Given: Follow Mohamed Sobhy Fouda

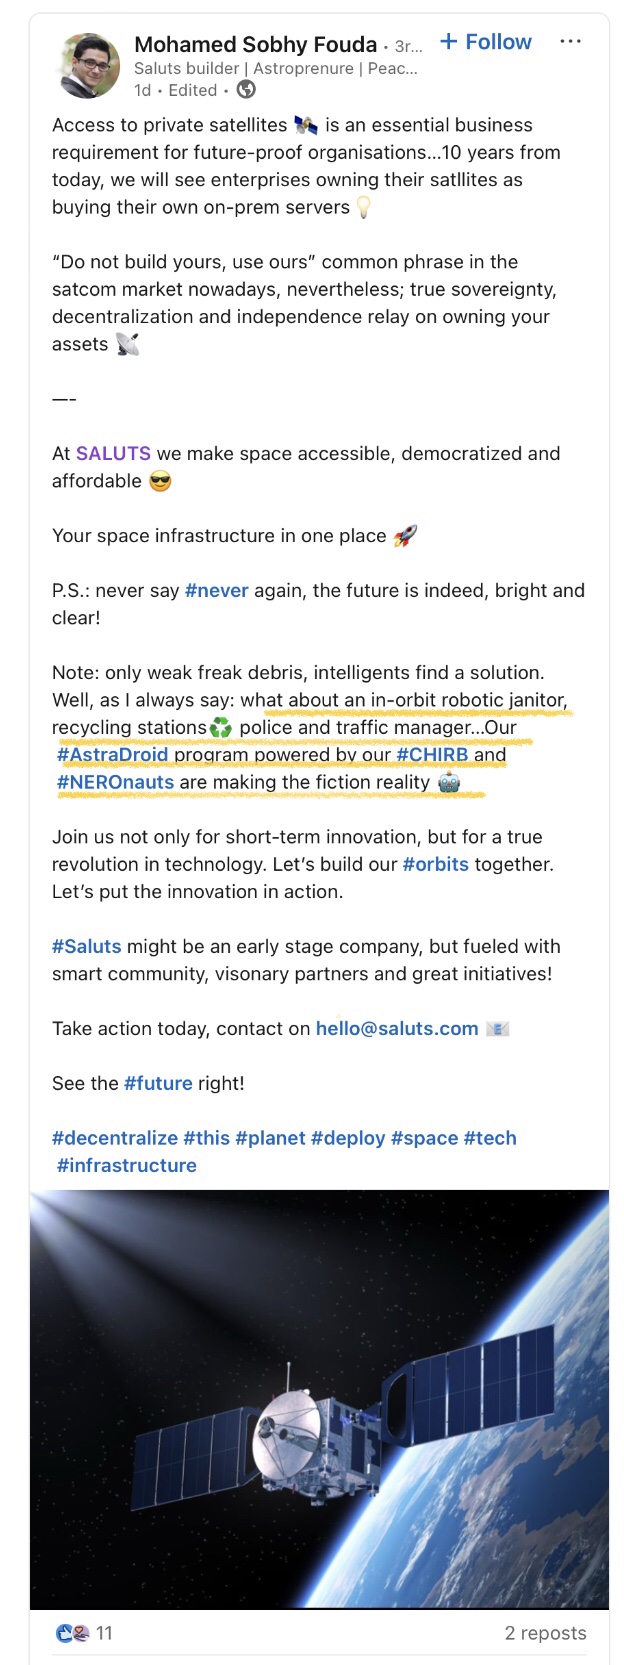Looking at the screenshot, I should click(486, 42).
